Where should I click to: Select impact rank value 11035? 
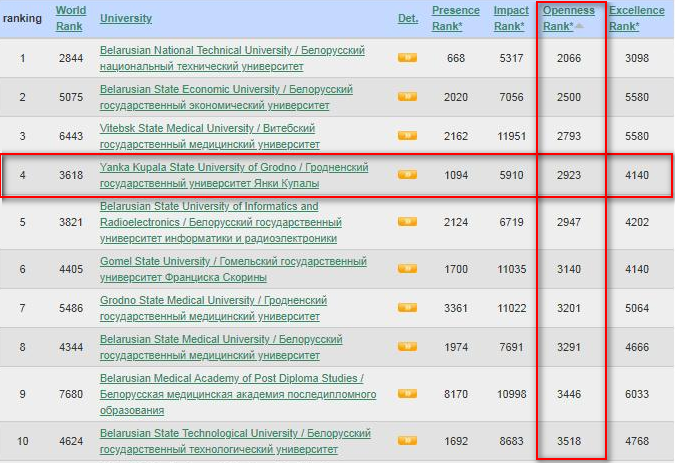click(511, 269)
